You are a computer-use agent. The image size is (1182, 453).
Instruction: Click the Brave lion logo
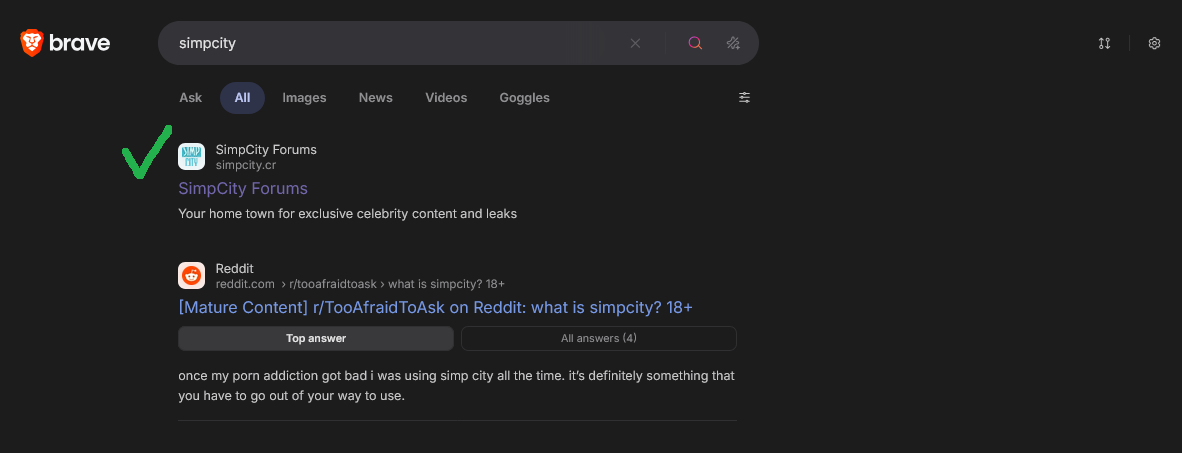(32, 43)
